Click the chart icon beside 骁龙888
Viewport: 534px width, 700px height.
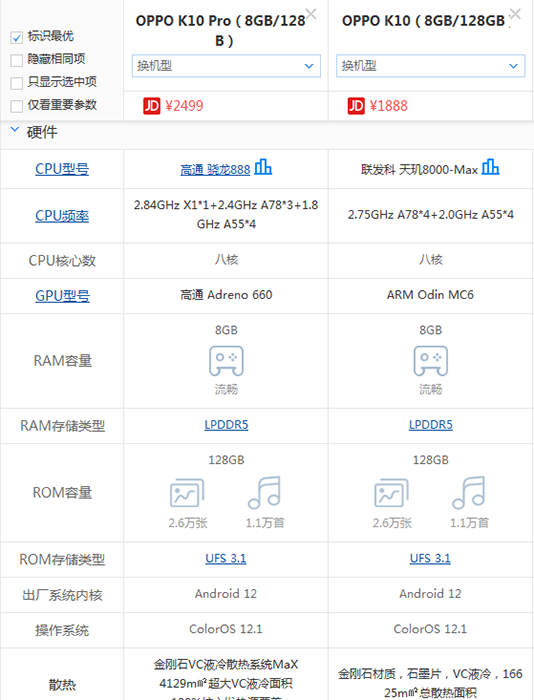pyautogui.click(x=263, y=167)
